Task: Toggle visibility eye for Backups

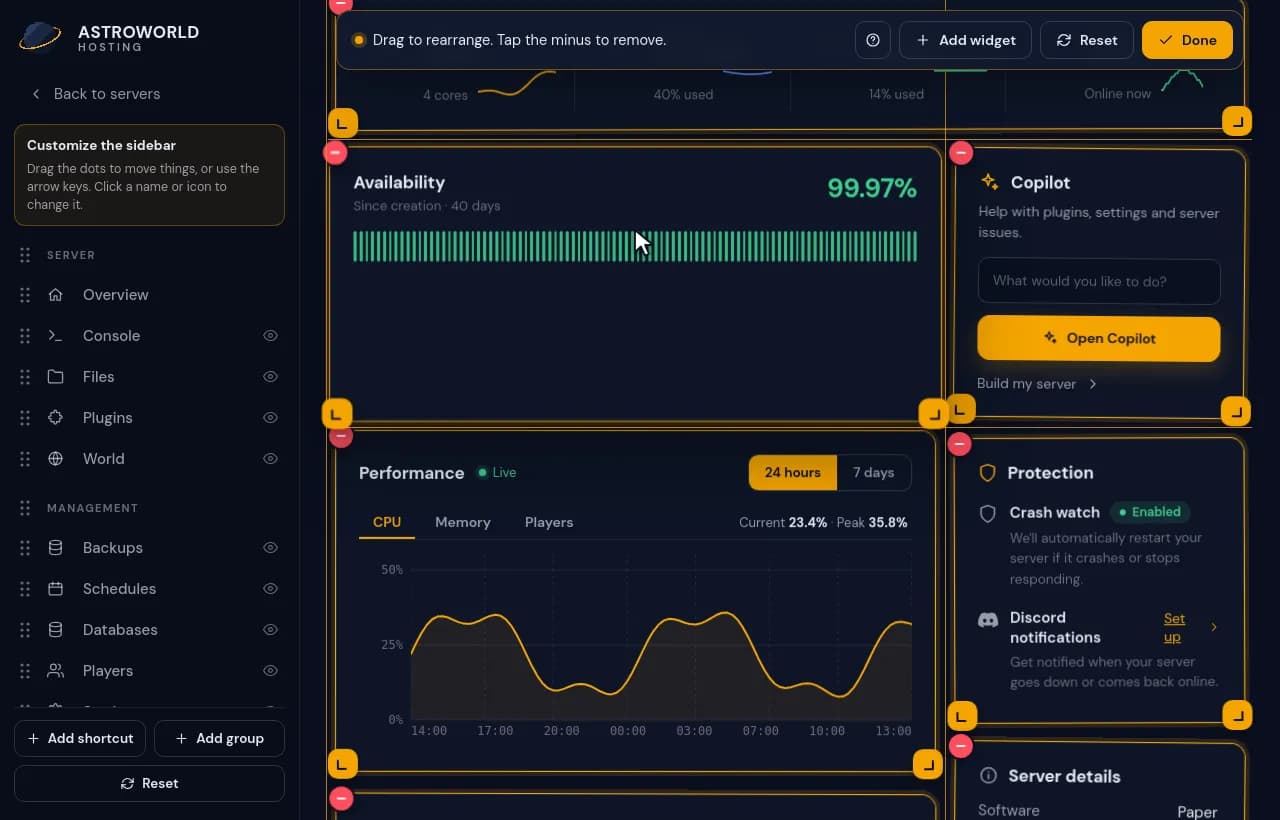Action: [x=270, y=548]
